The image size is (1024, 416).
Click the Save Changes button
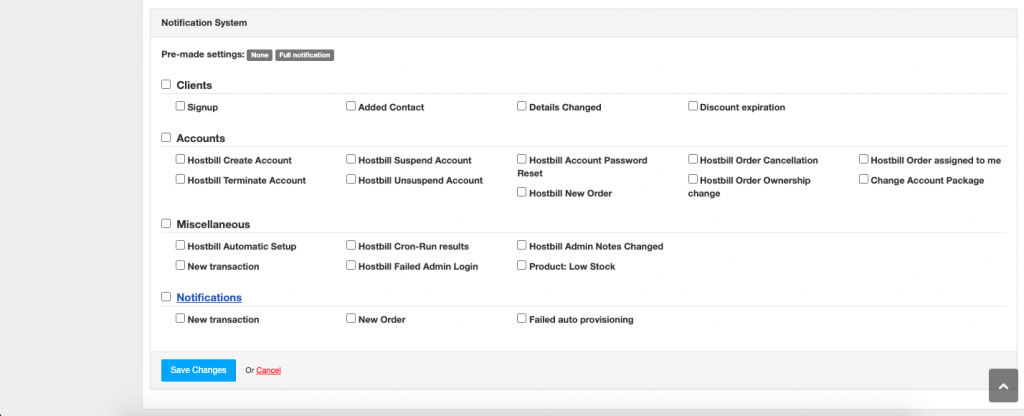(x=199, y=370)
